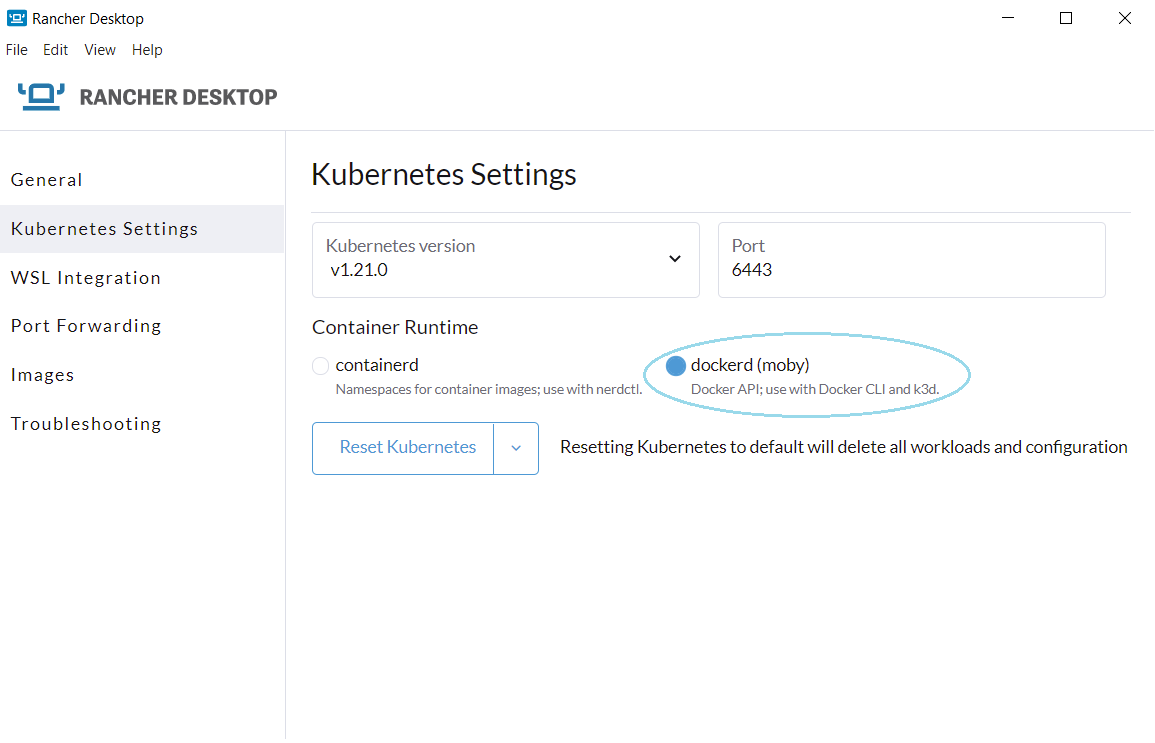The height and width of the screenshot is (743, 1155).
Task: Click the Rancher Desktop logo icon
Action: click(x=40, y=96)
